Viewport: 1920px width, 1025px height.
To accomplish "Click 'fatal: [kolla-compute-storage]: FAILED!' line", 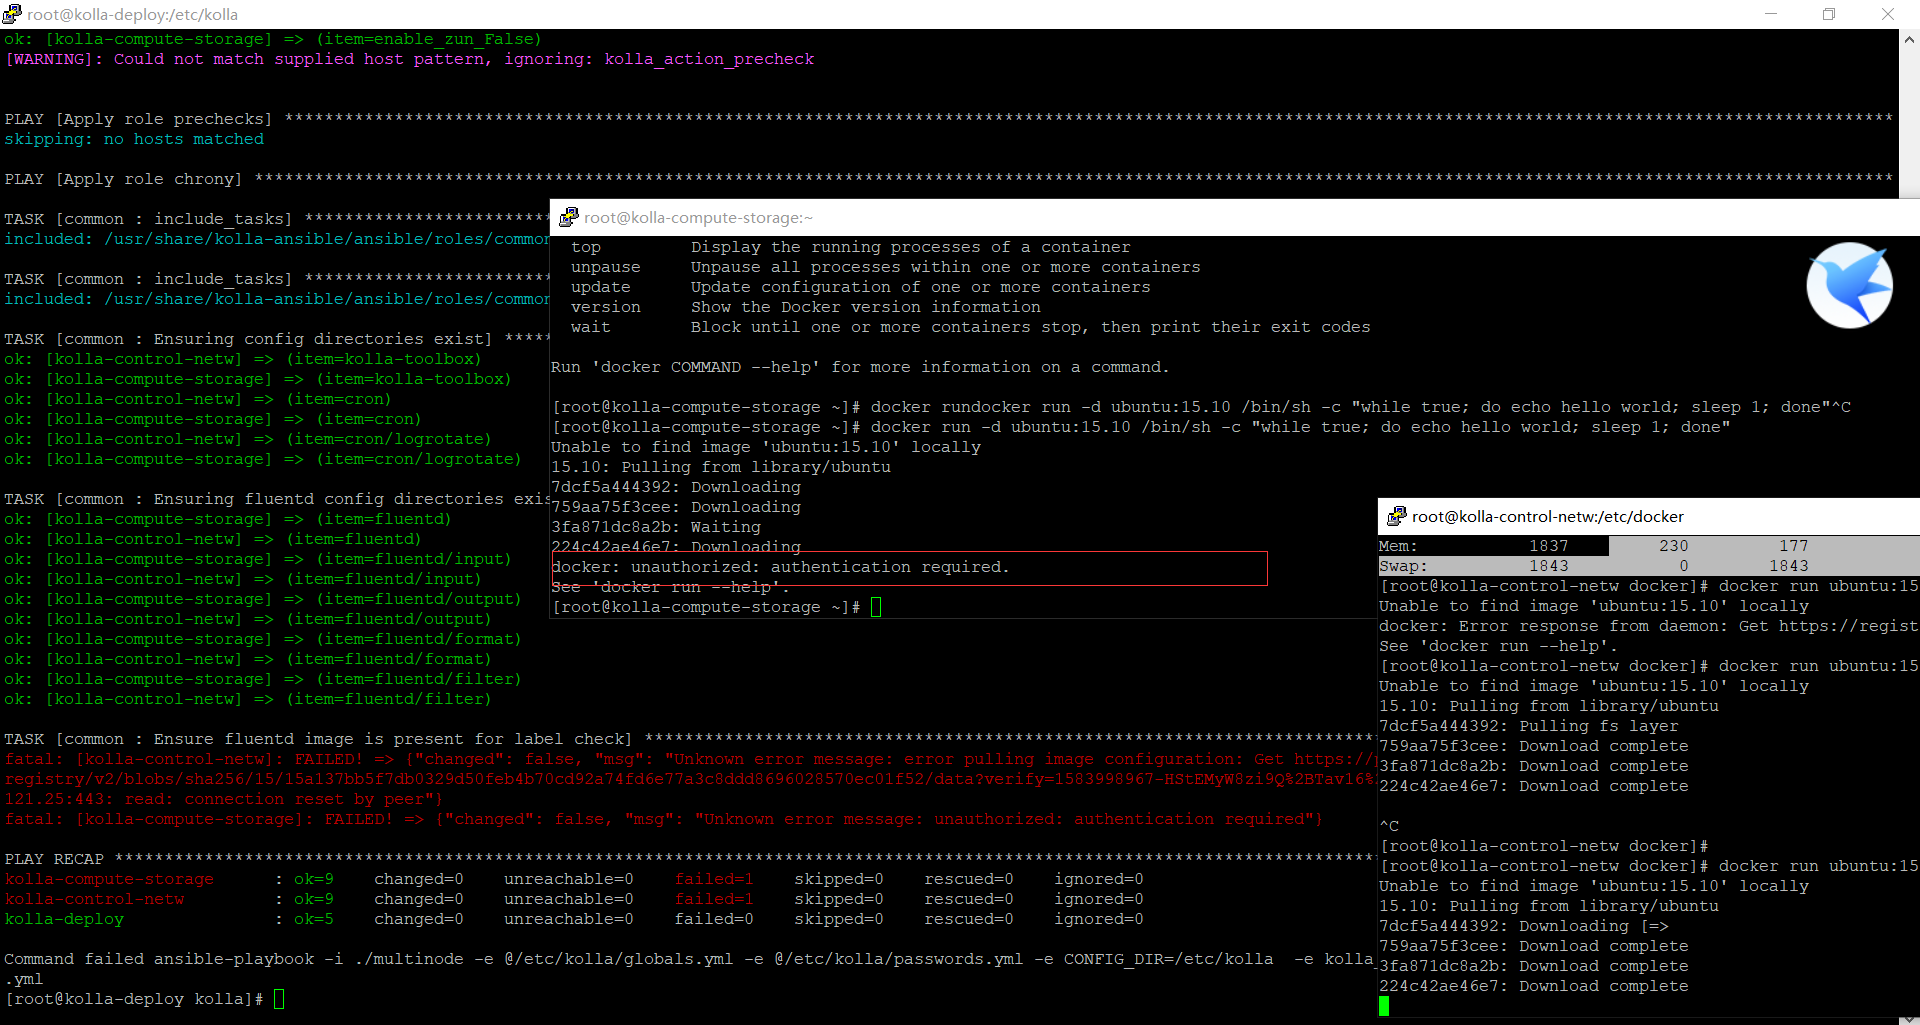I will click(x=663, y=819).
